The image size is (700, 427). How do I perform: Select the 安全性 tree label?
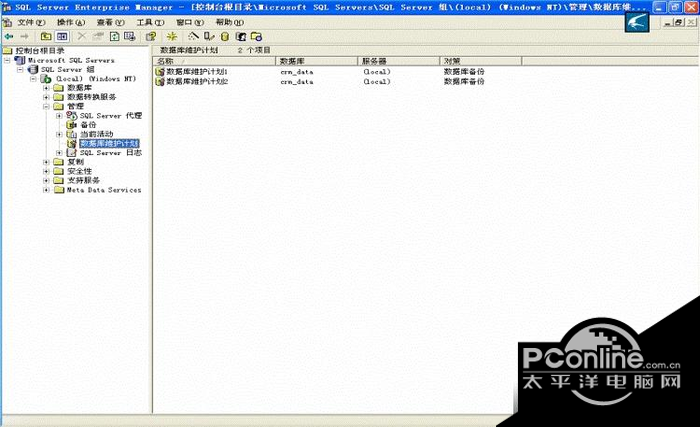point(79,171)
